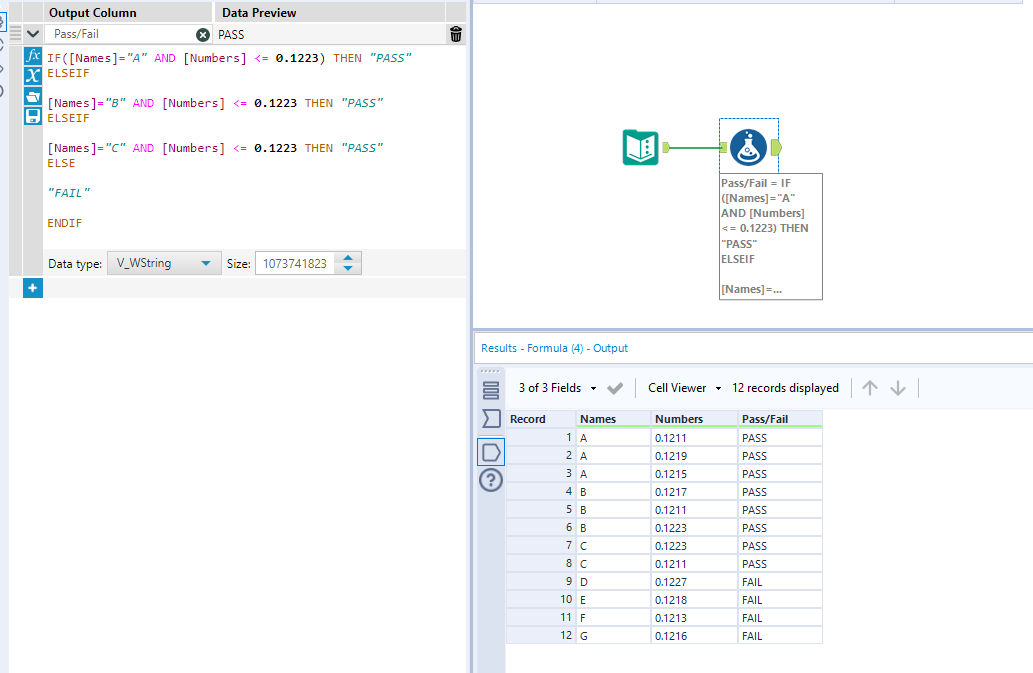Click the Results - Formula (4) - Output link
This screenshot has width=1033, height=673.
click(557, 348)
